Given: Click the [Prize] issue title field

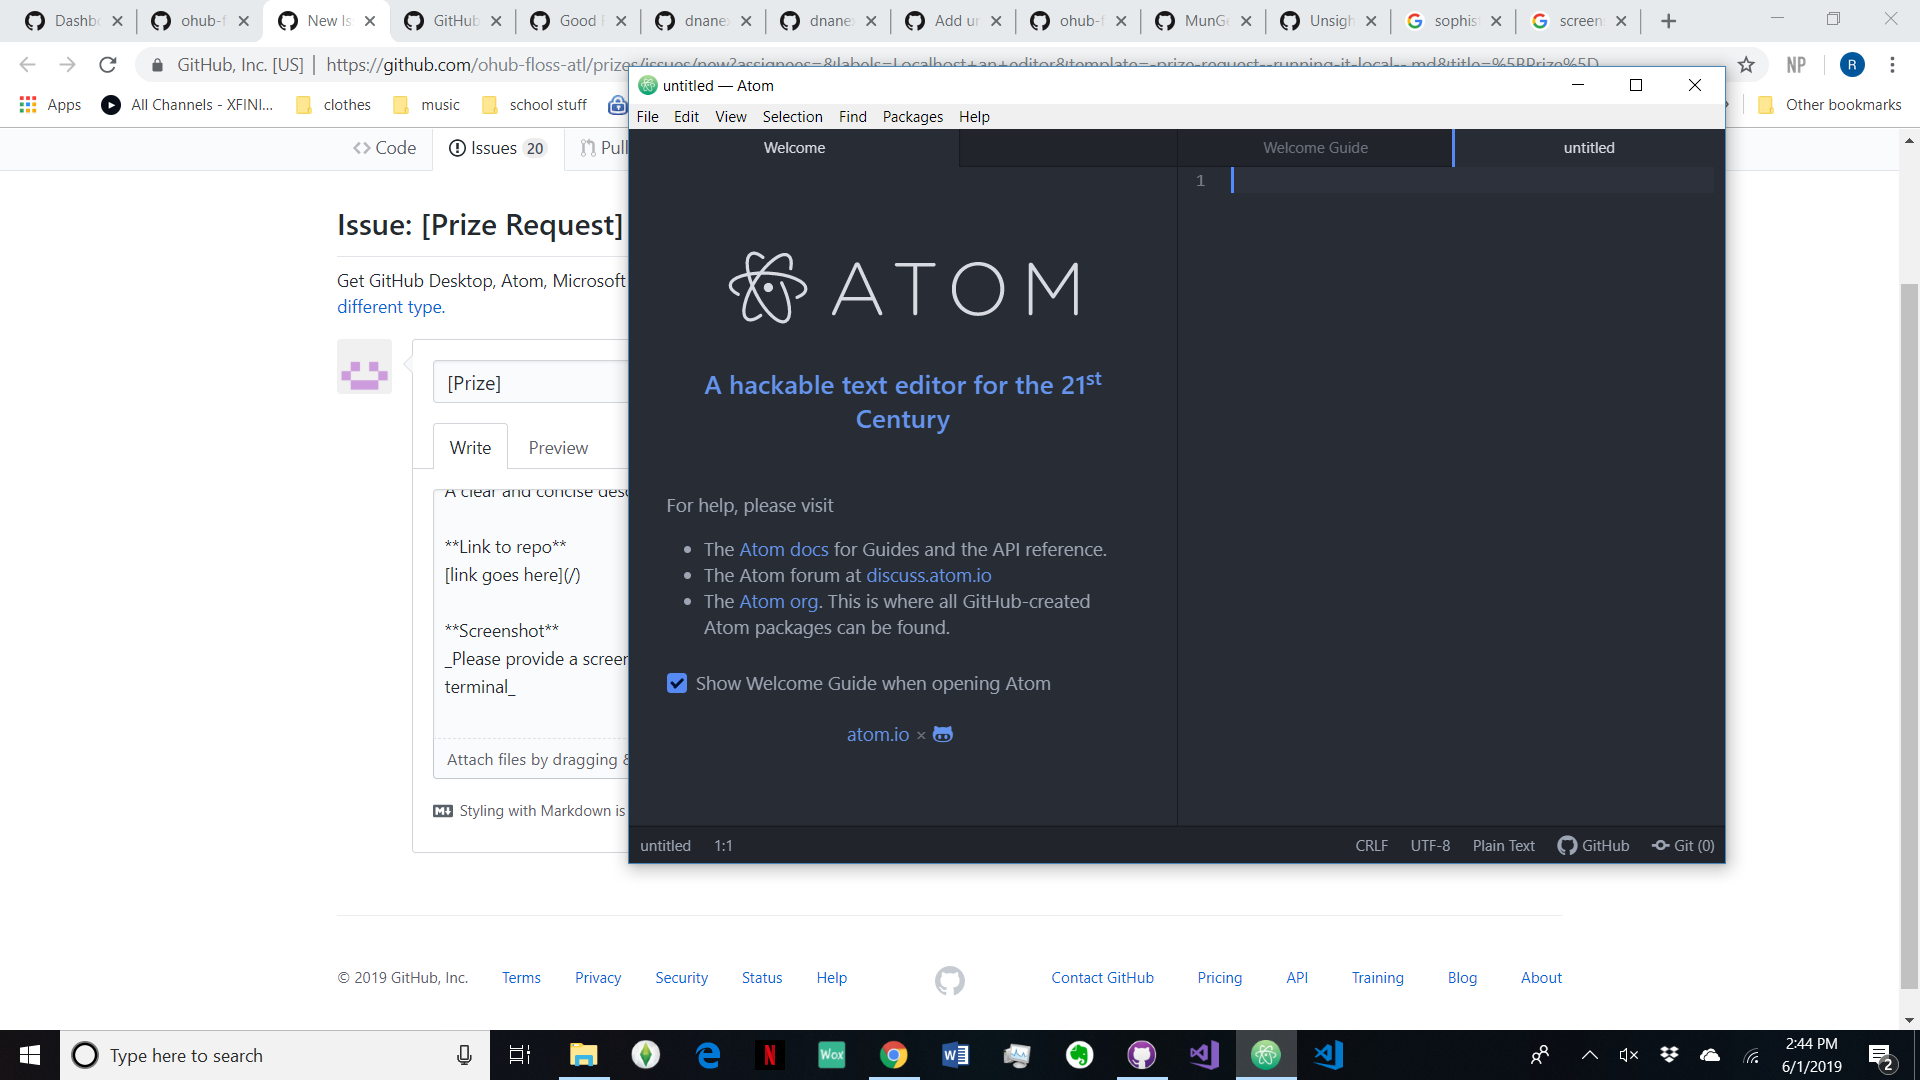Looking at the screenshot, I should click(x=530, y=383).
